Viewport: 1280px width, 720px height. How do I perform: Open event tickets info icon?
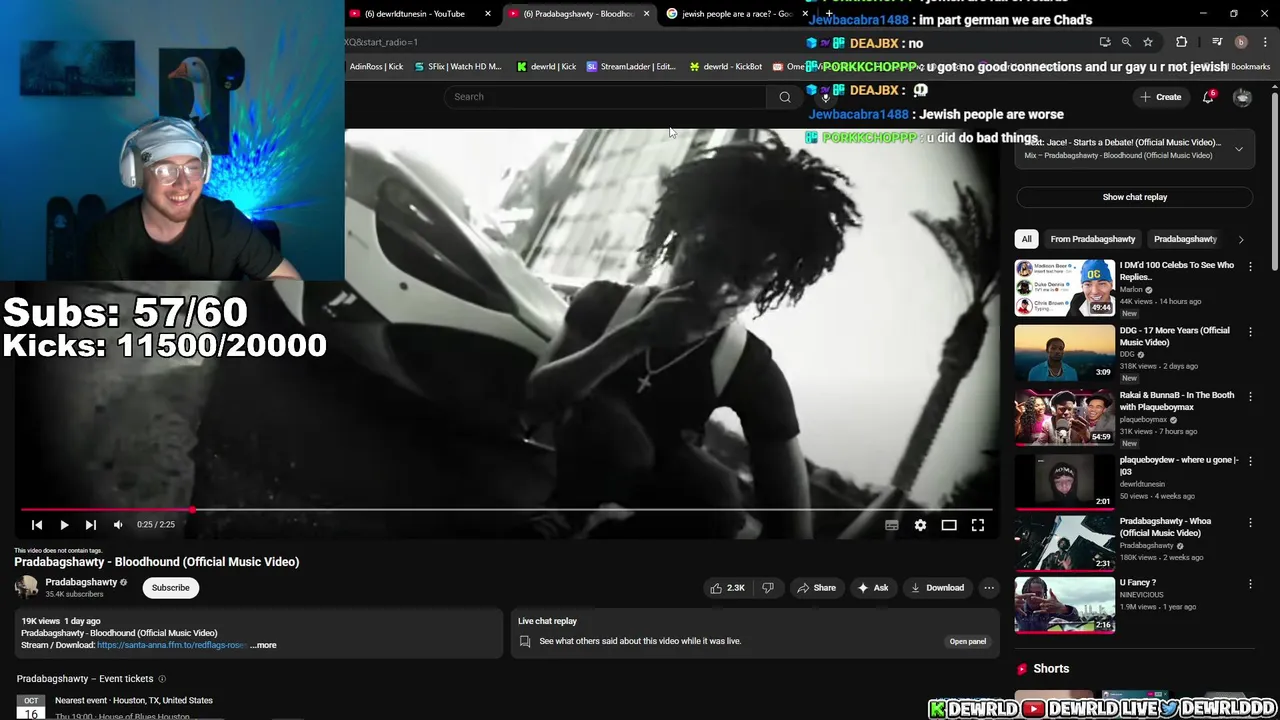point(162,679)
